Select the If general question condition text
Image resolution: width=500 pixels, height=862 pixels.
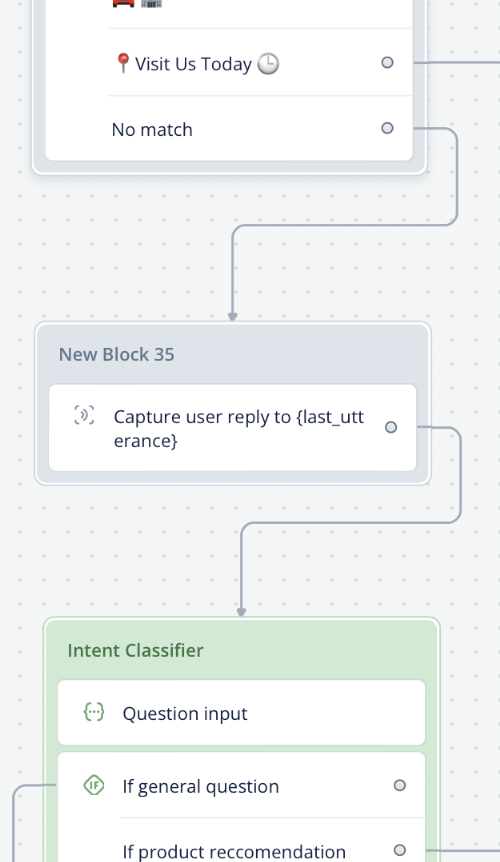(201, 786)
